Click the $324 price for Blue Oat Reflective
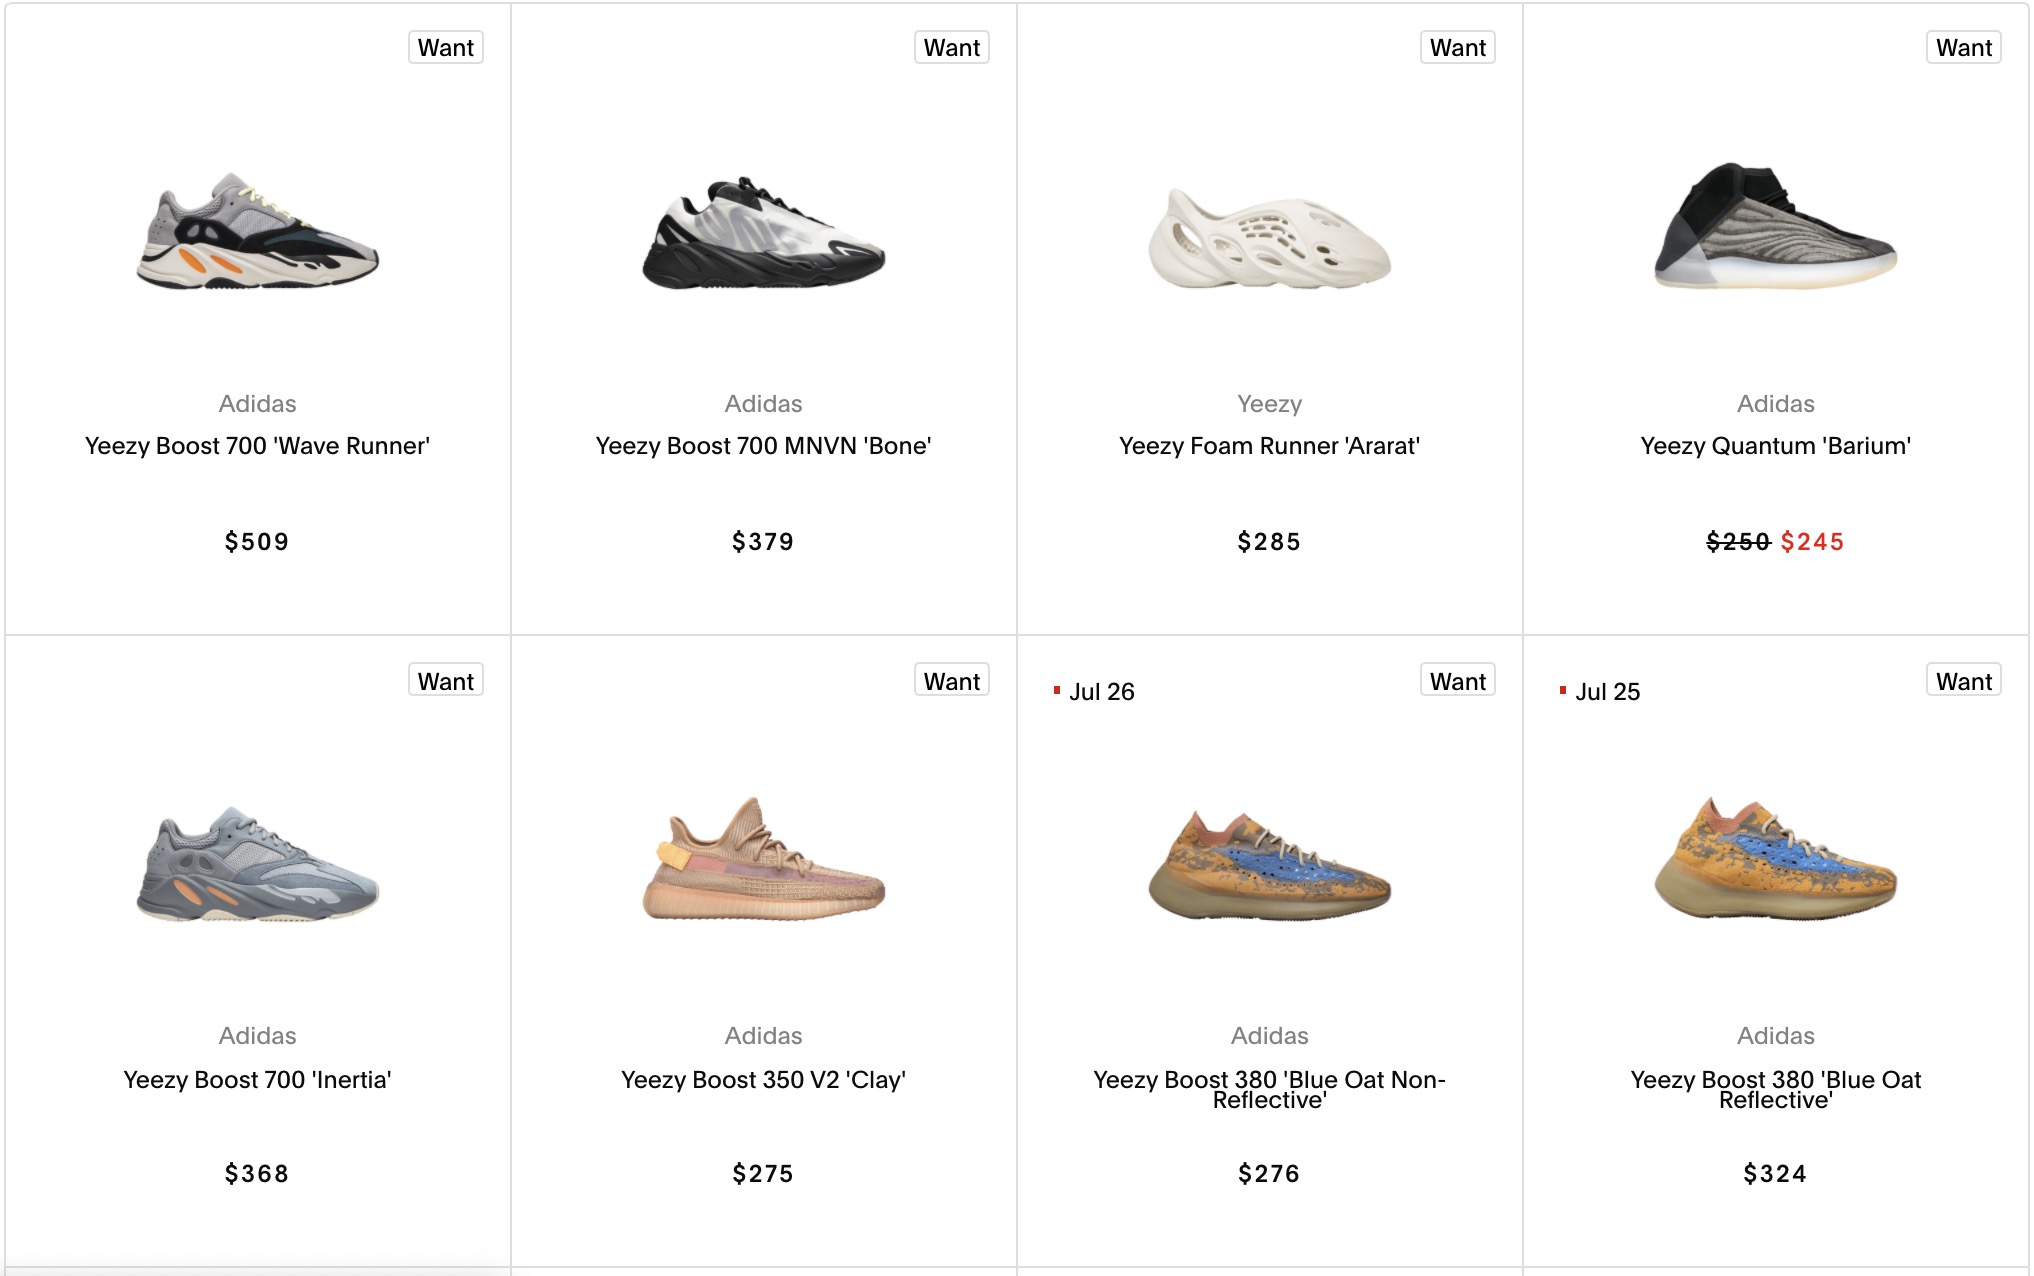 point(1775,1174)
